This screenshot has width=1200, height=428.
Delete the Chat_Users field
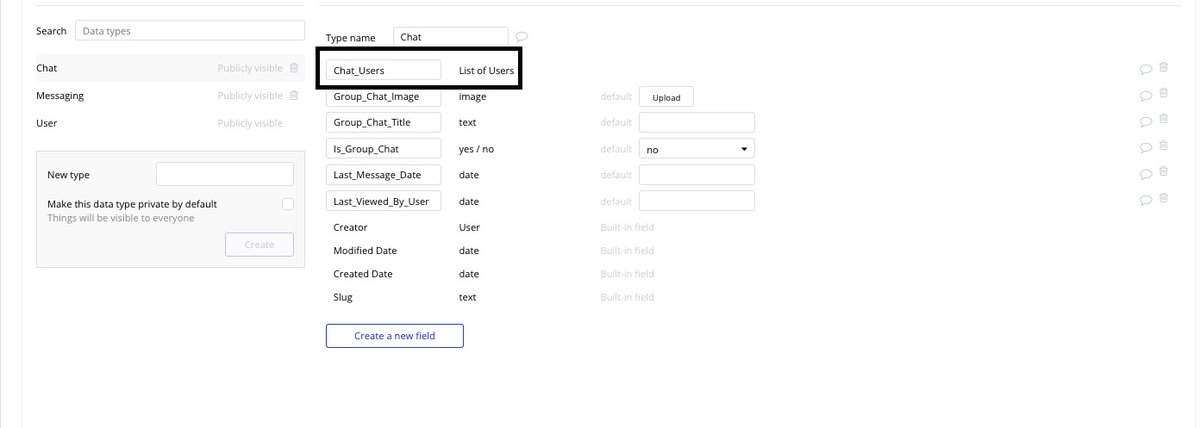click(1163, 68)
